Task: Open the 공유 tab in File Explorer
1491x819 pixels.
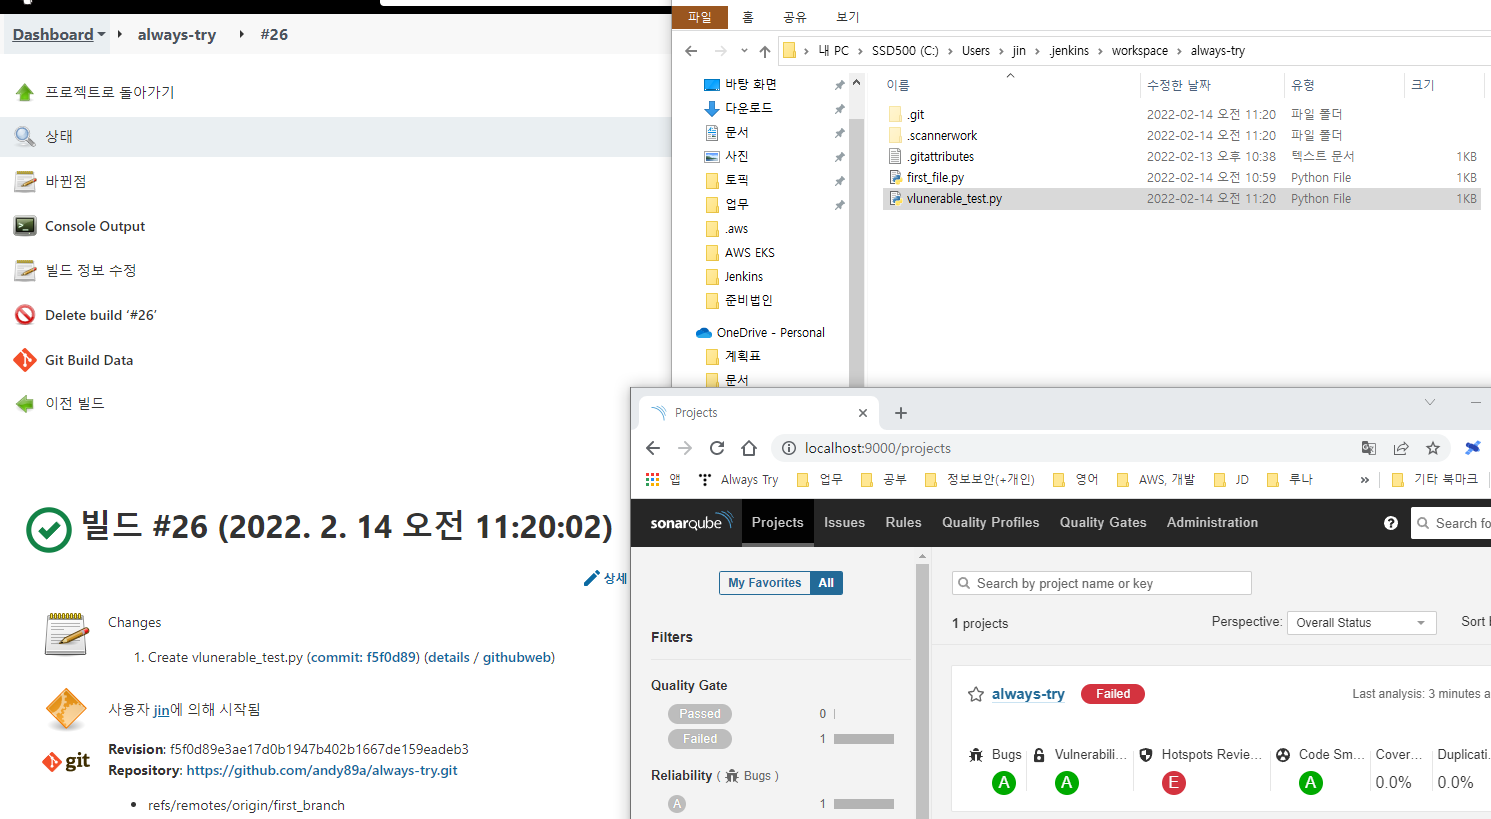Action: [x=795, y=17]
